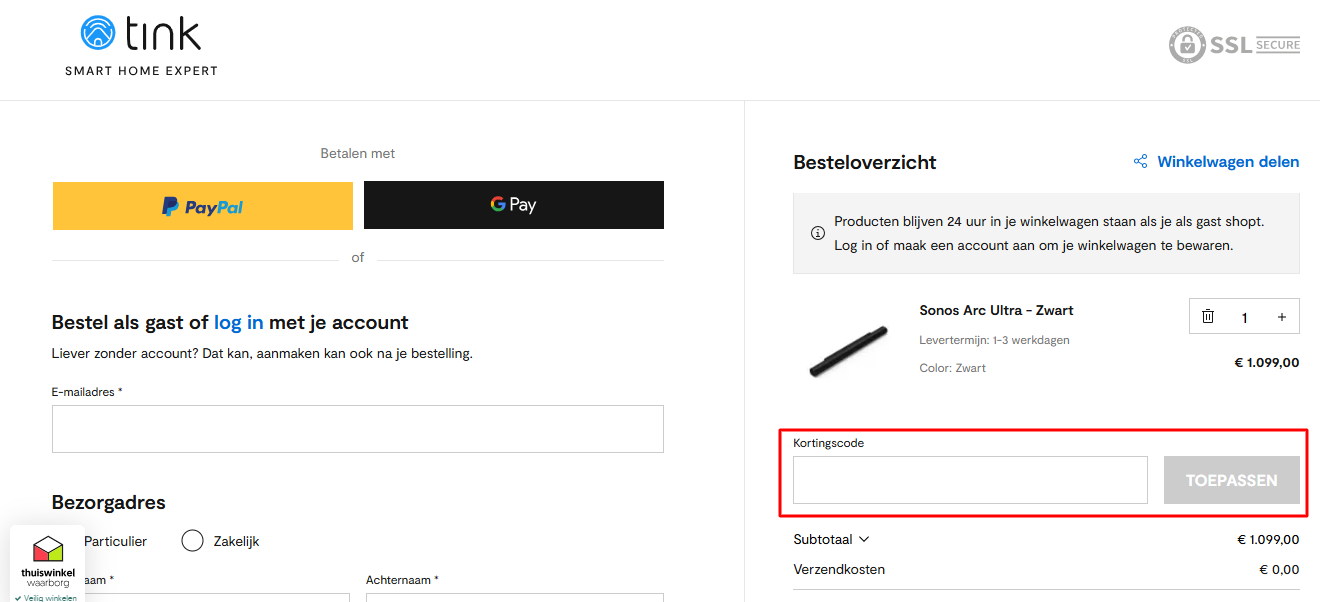The height and width of the screenshot is (602, 1320).
Task: Focus the E-mailadres input field
Action: [357, 429]
